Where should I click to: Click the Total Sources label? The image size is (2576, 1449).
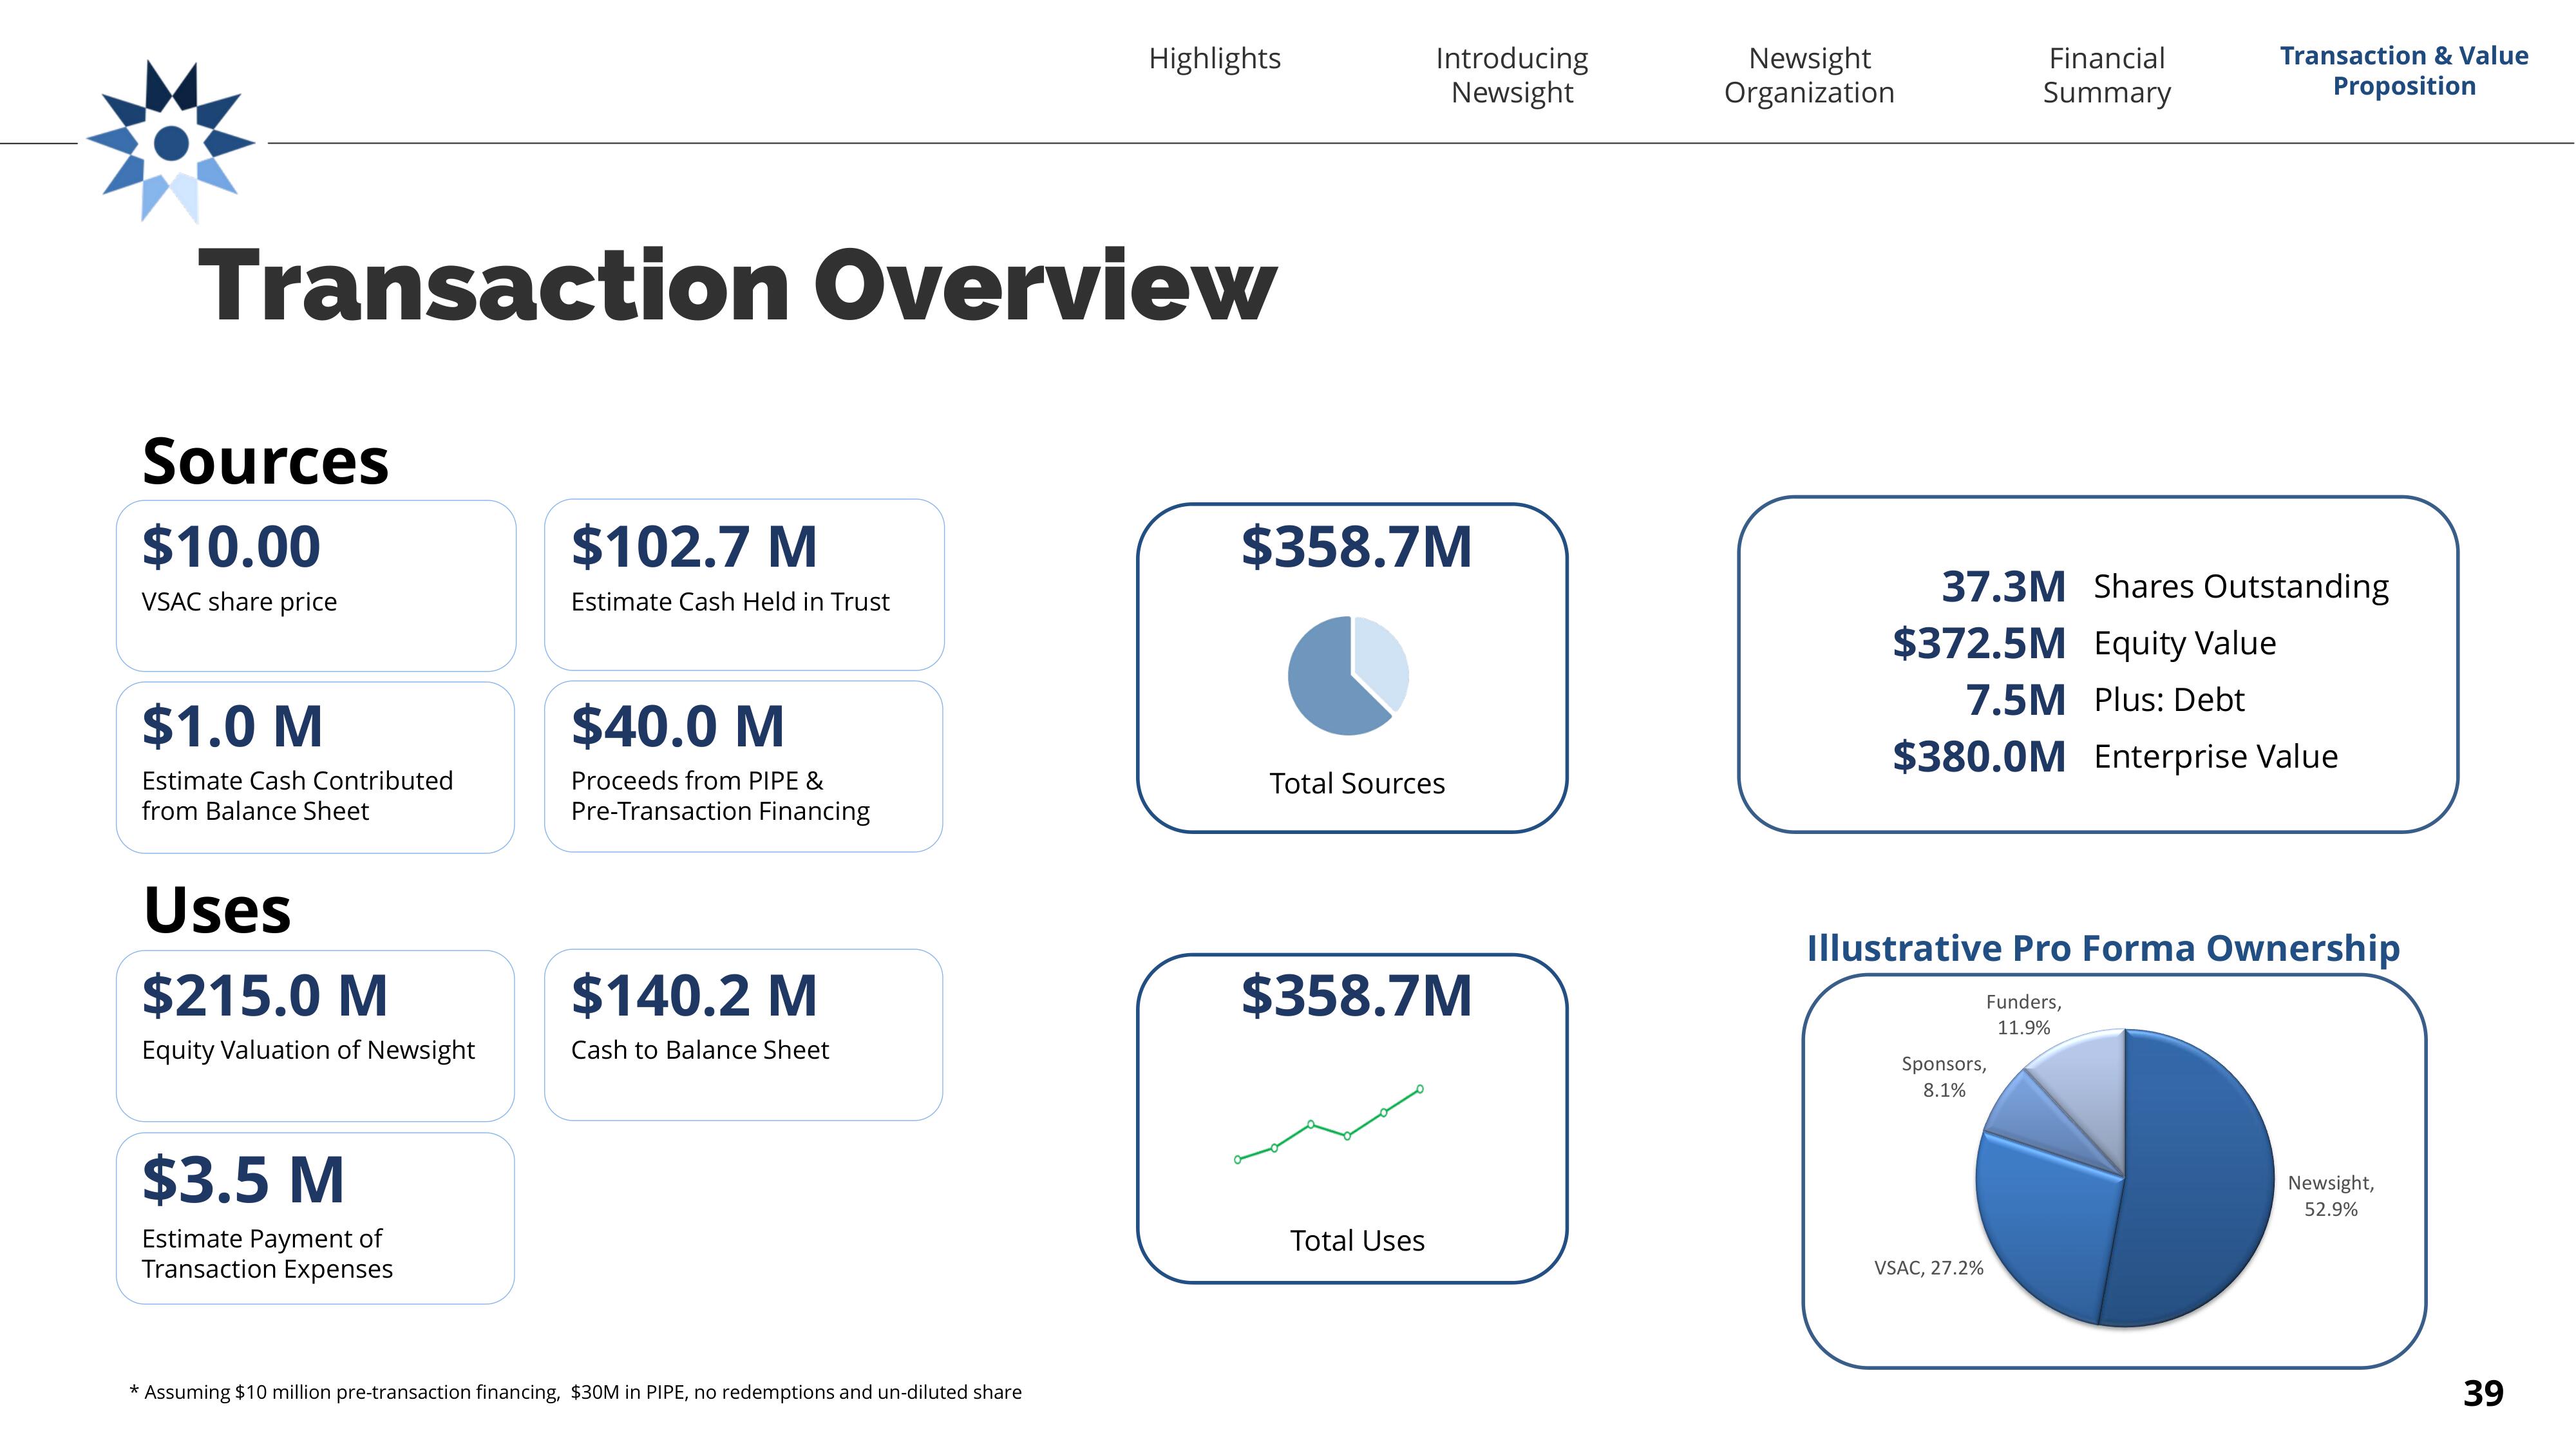click(x=1357, y=783)
